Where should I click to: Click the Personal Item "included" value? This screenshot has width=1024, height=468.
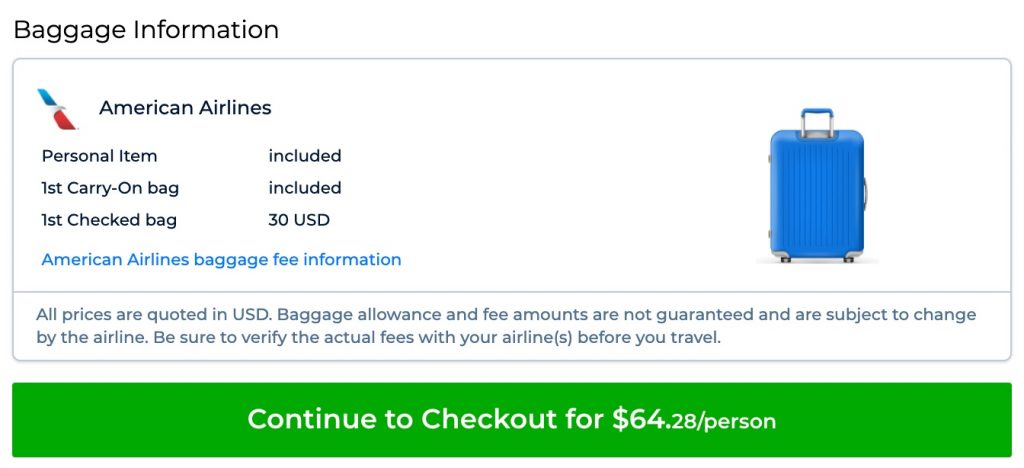pos(304,156)
